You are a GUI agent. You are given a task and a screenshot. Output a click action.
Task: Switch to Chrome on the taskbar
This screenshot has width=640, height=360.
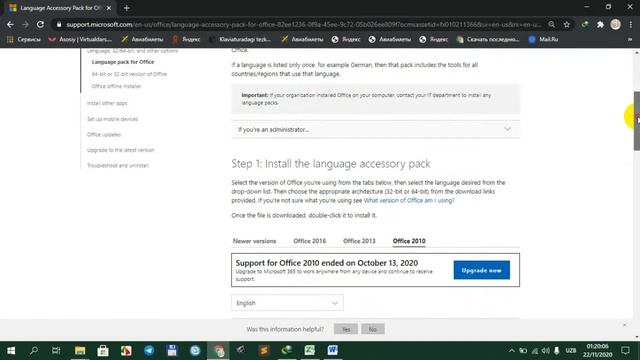(x=218, y=350)
